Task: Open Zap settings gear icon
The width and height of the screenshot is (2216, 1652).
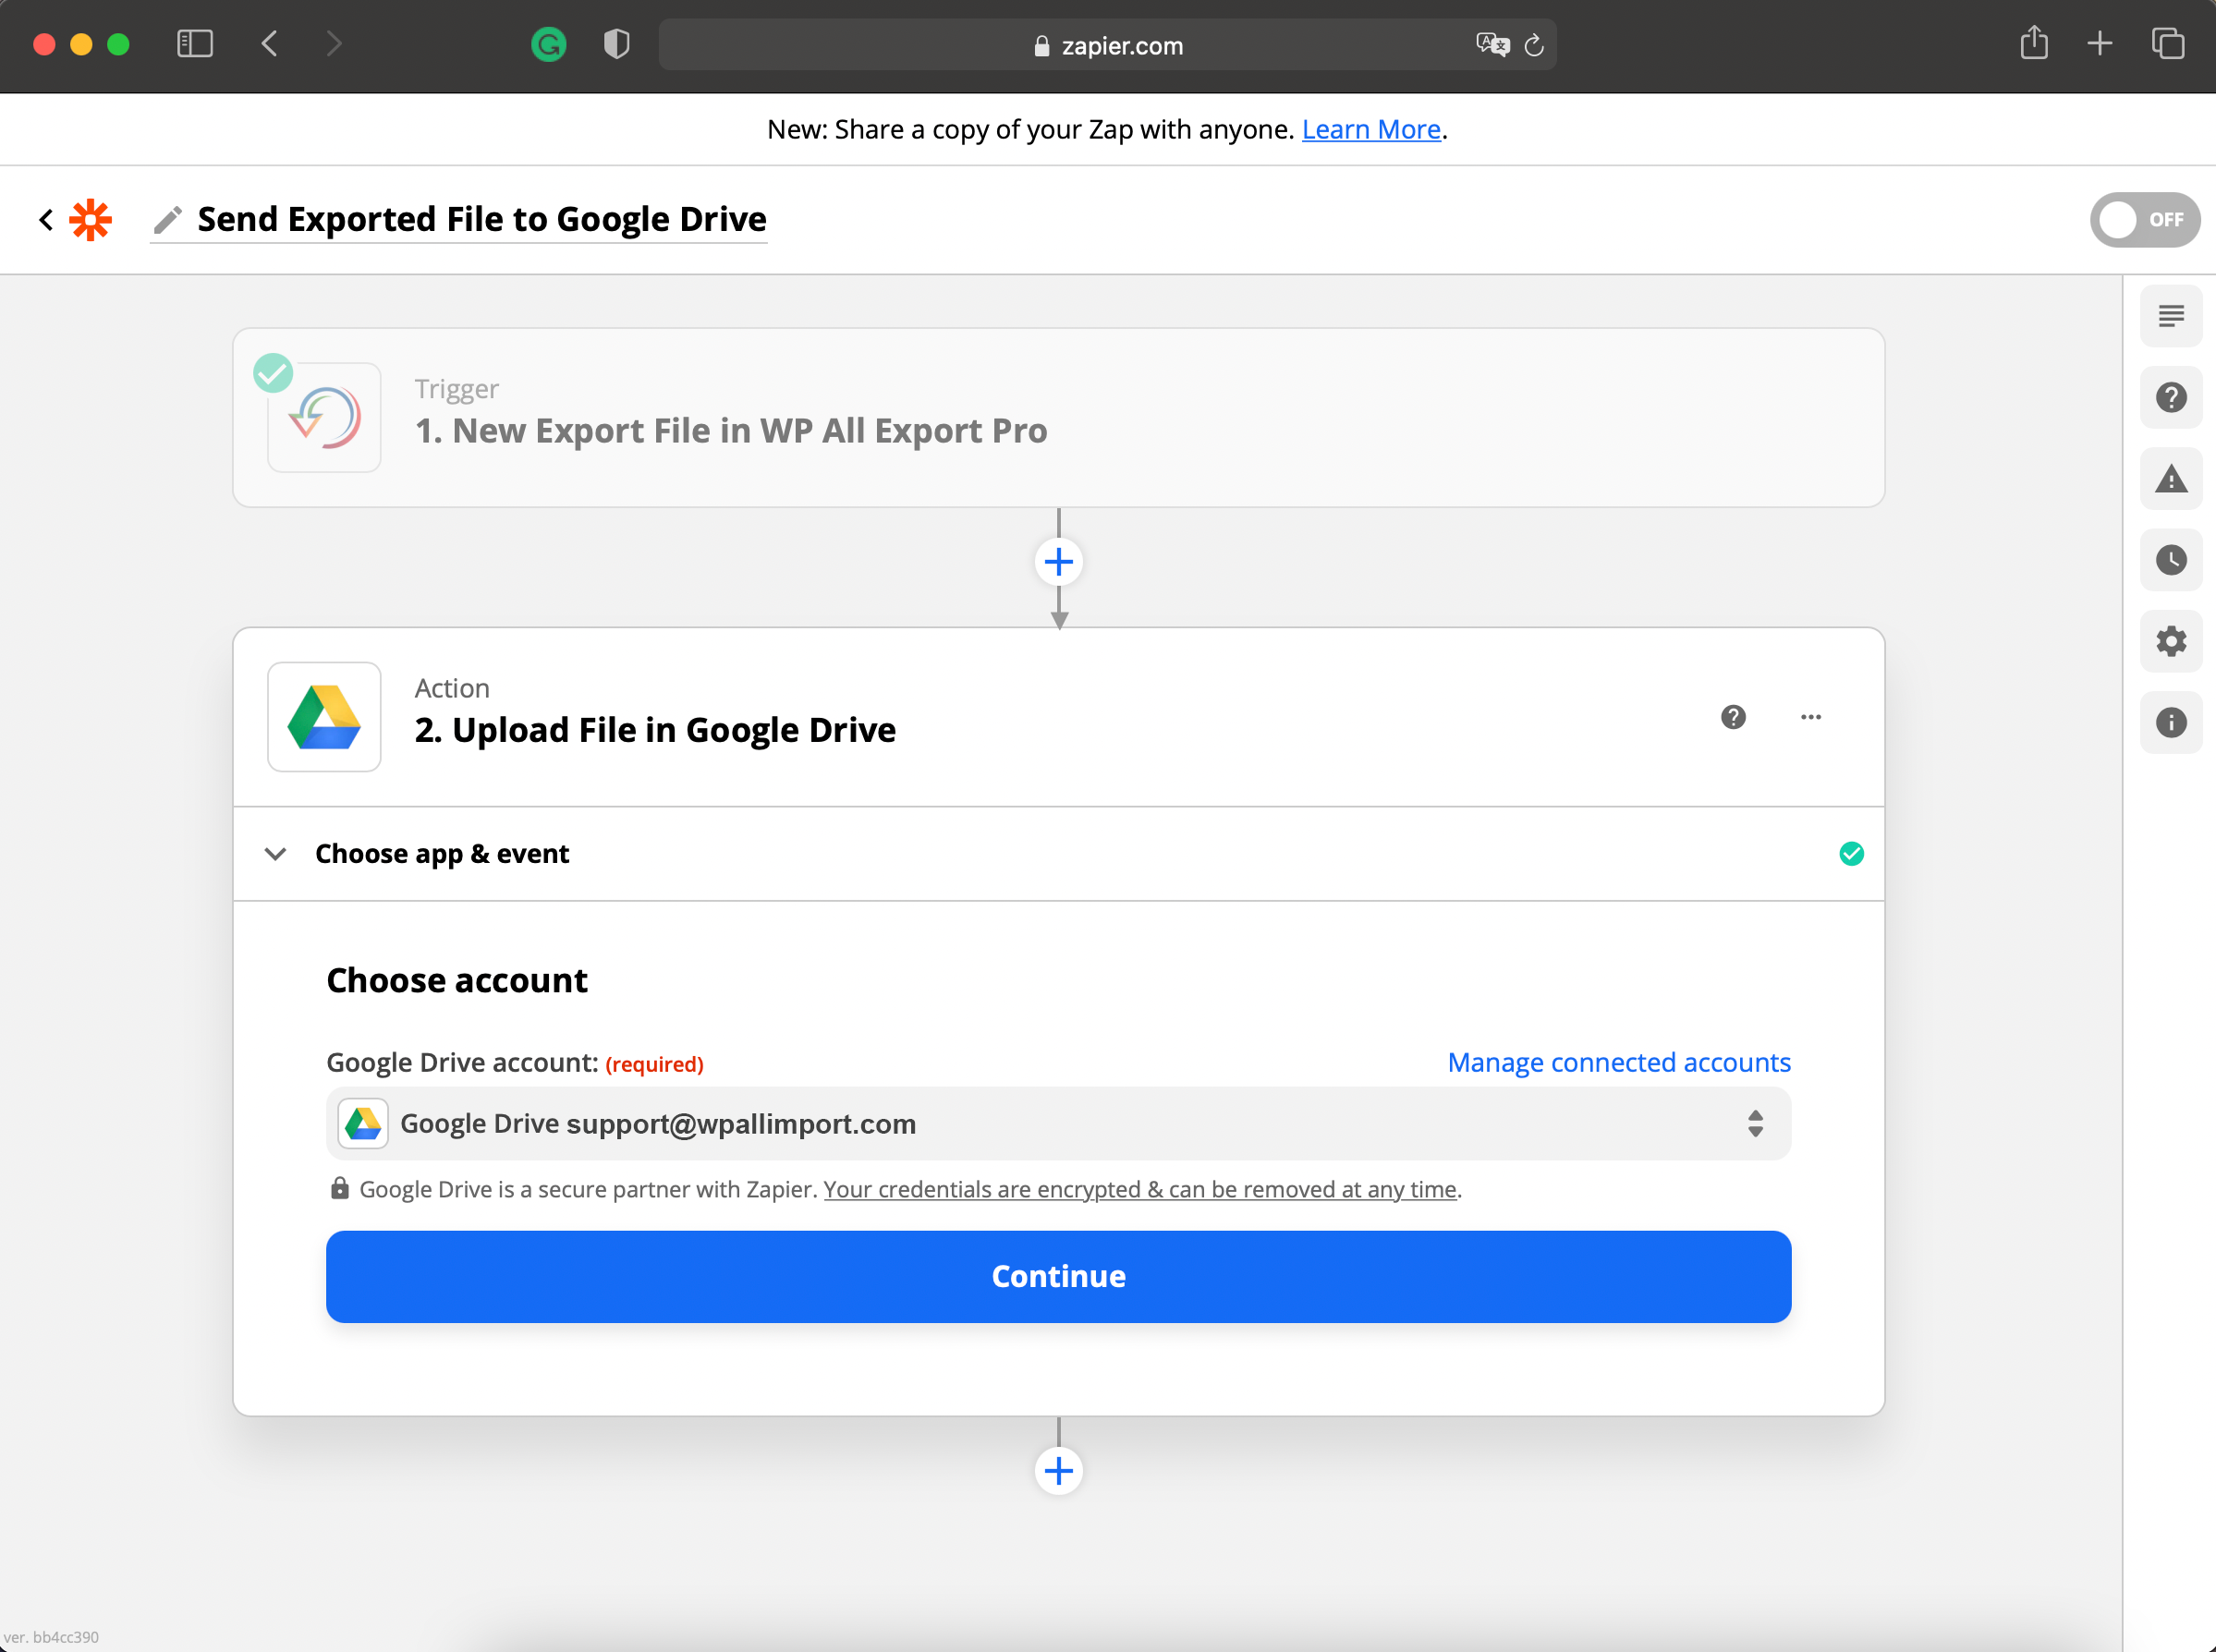Action: [x=2170, y=641]
